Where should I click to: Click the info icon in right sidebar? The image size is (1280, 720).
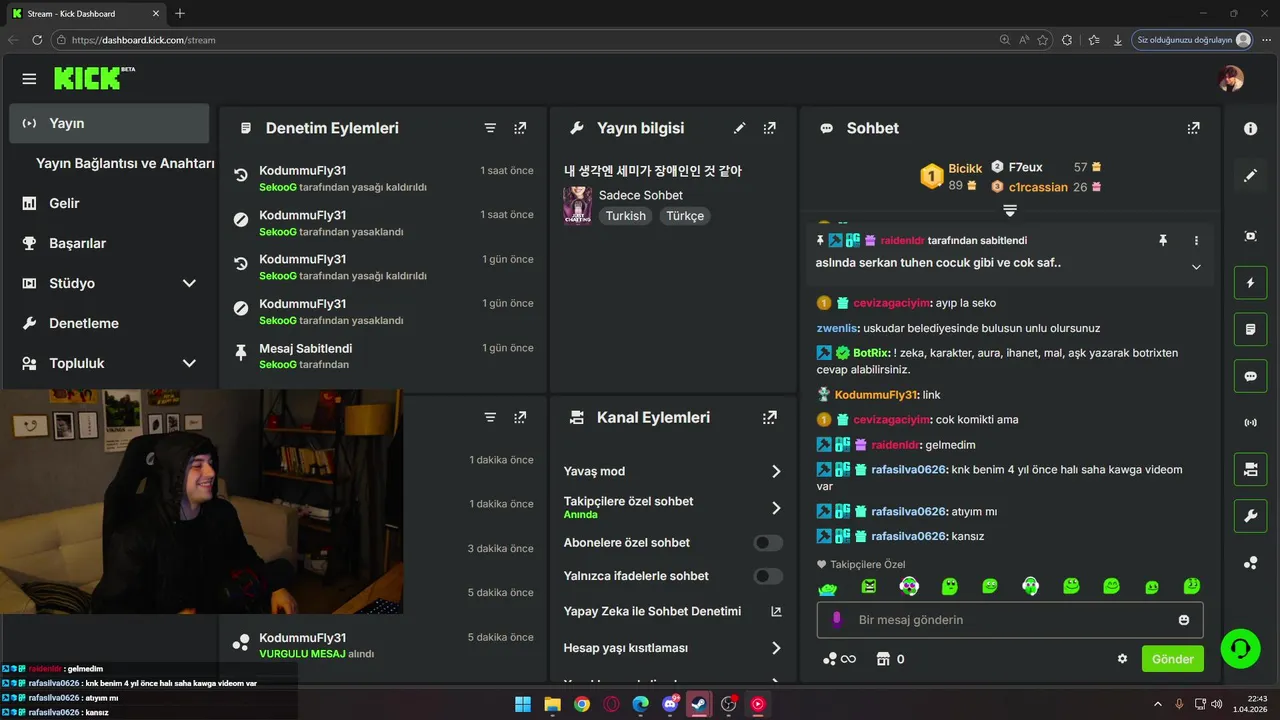click(1251, 129)
